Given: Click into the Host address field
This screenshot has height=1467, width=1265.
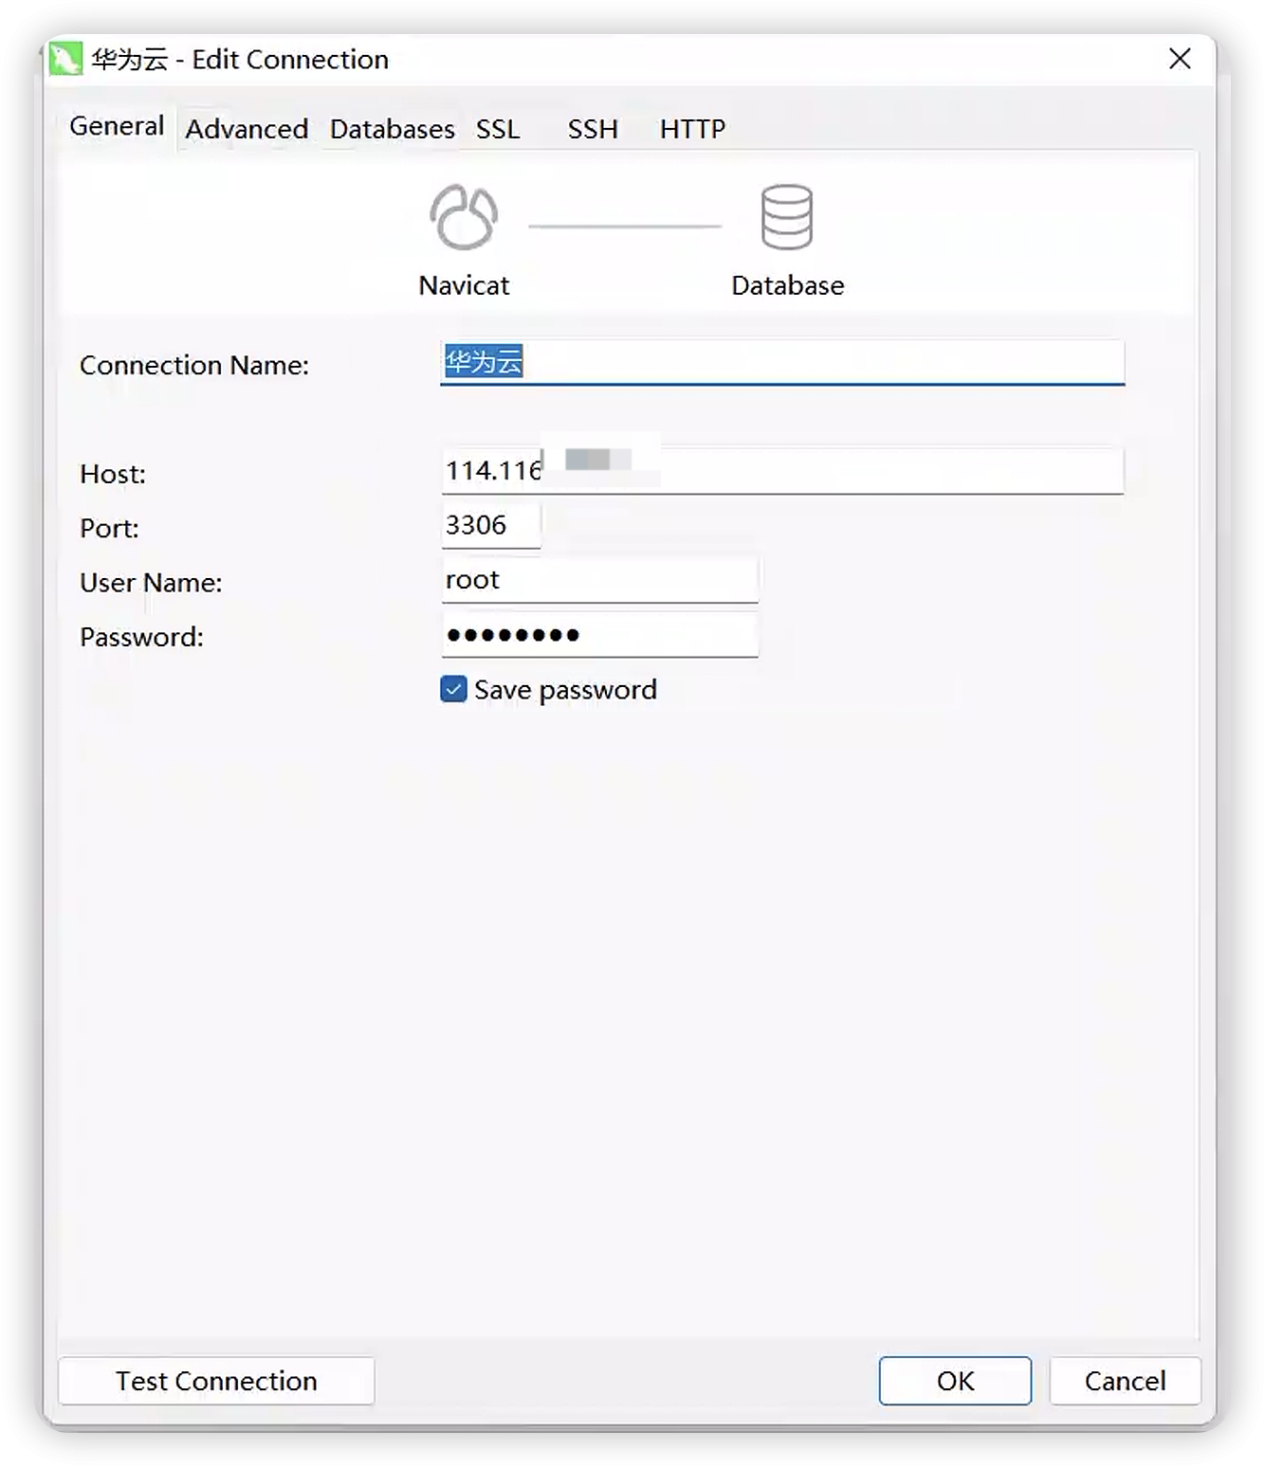Looking at the screenshot, I should [x=782, y=470].
